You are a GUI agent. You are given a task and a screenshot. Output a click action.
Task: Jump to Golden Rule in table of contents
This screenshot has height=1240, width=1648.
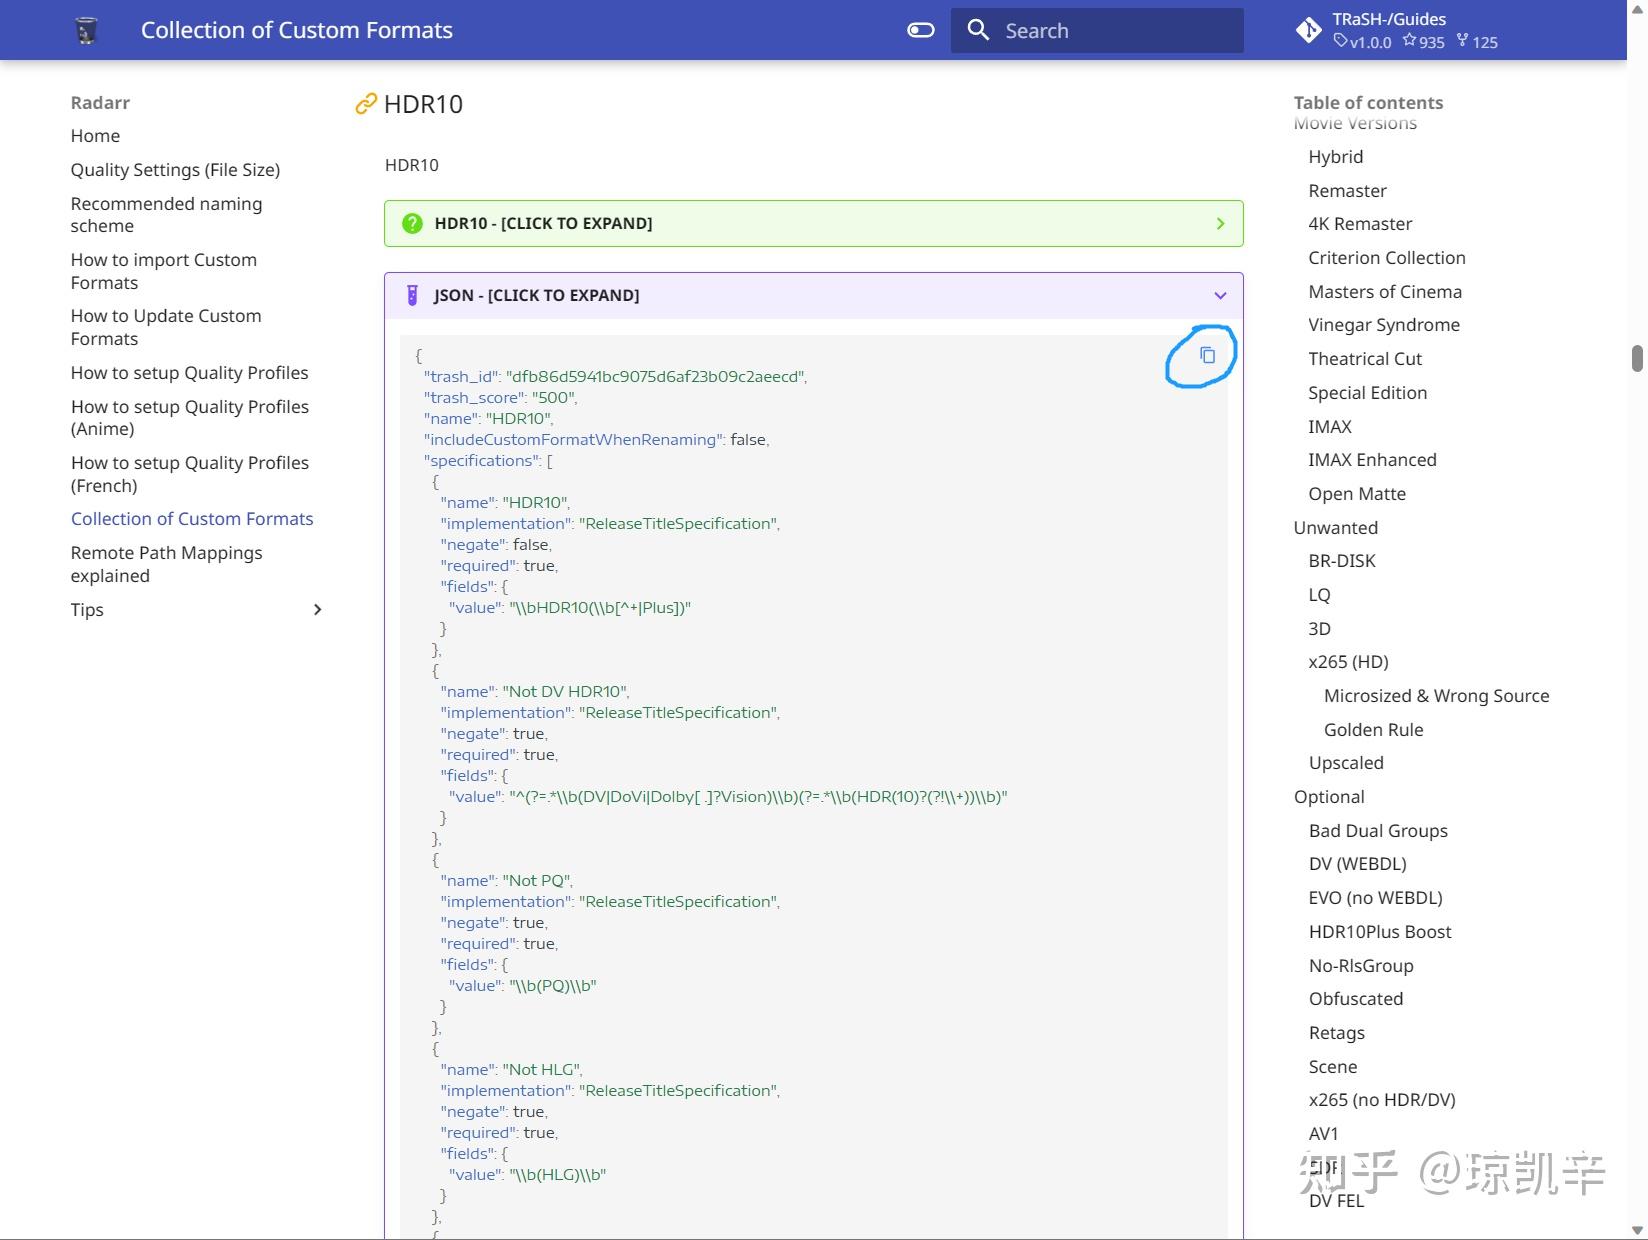(1373, 729)
